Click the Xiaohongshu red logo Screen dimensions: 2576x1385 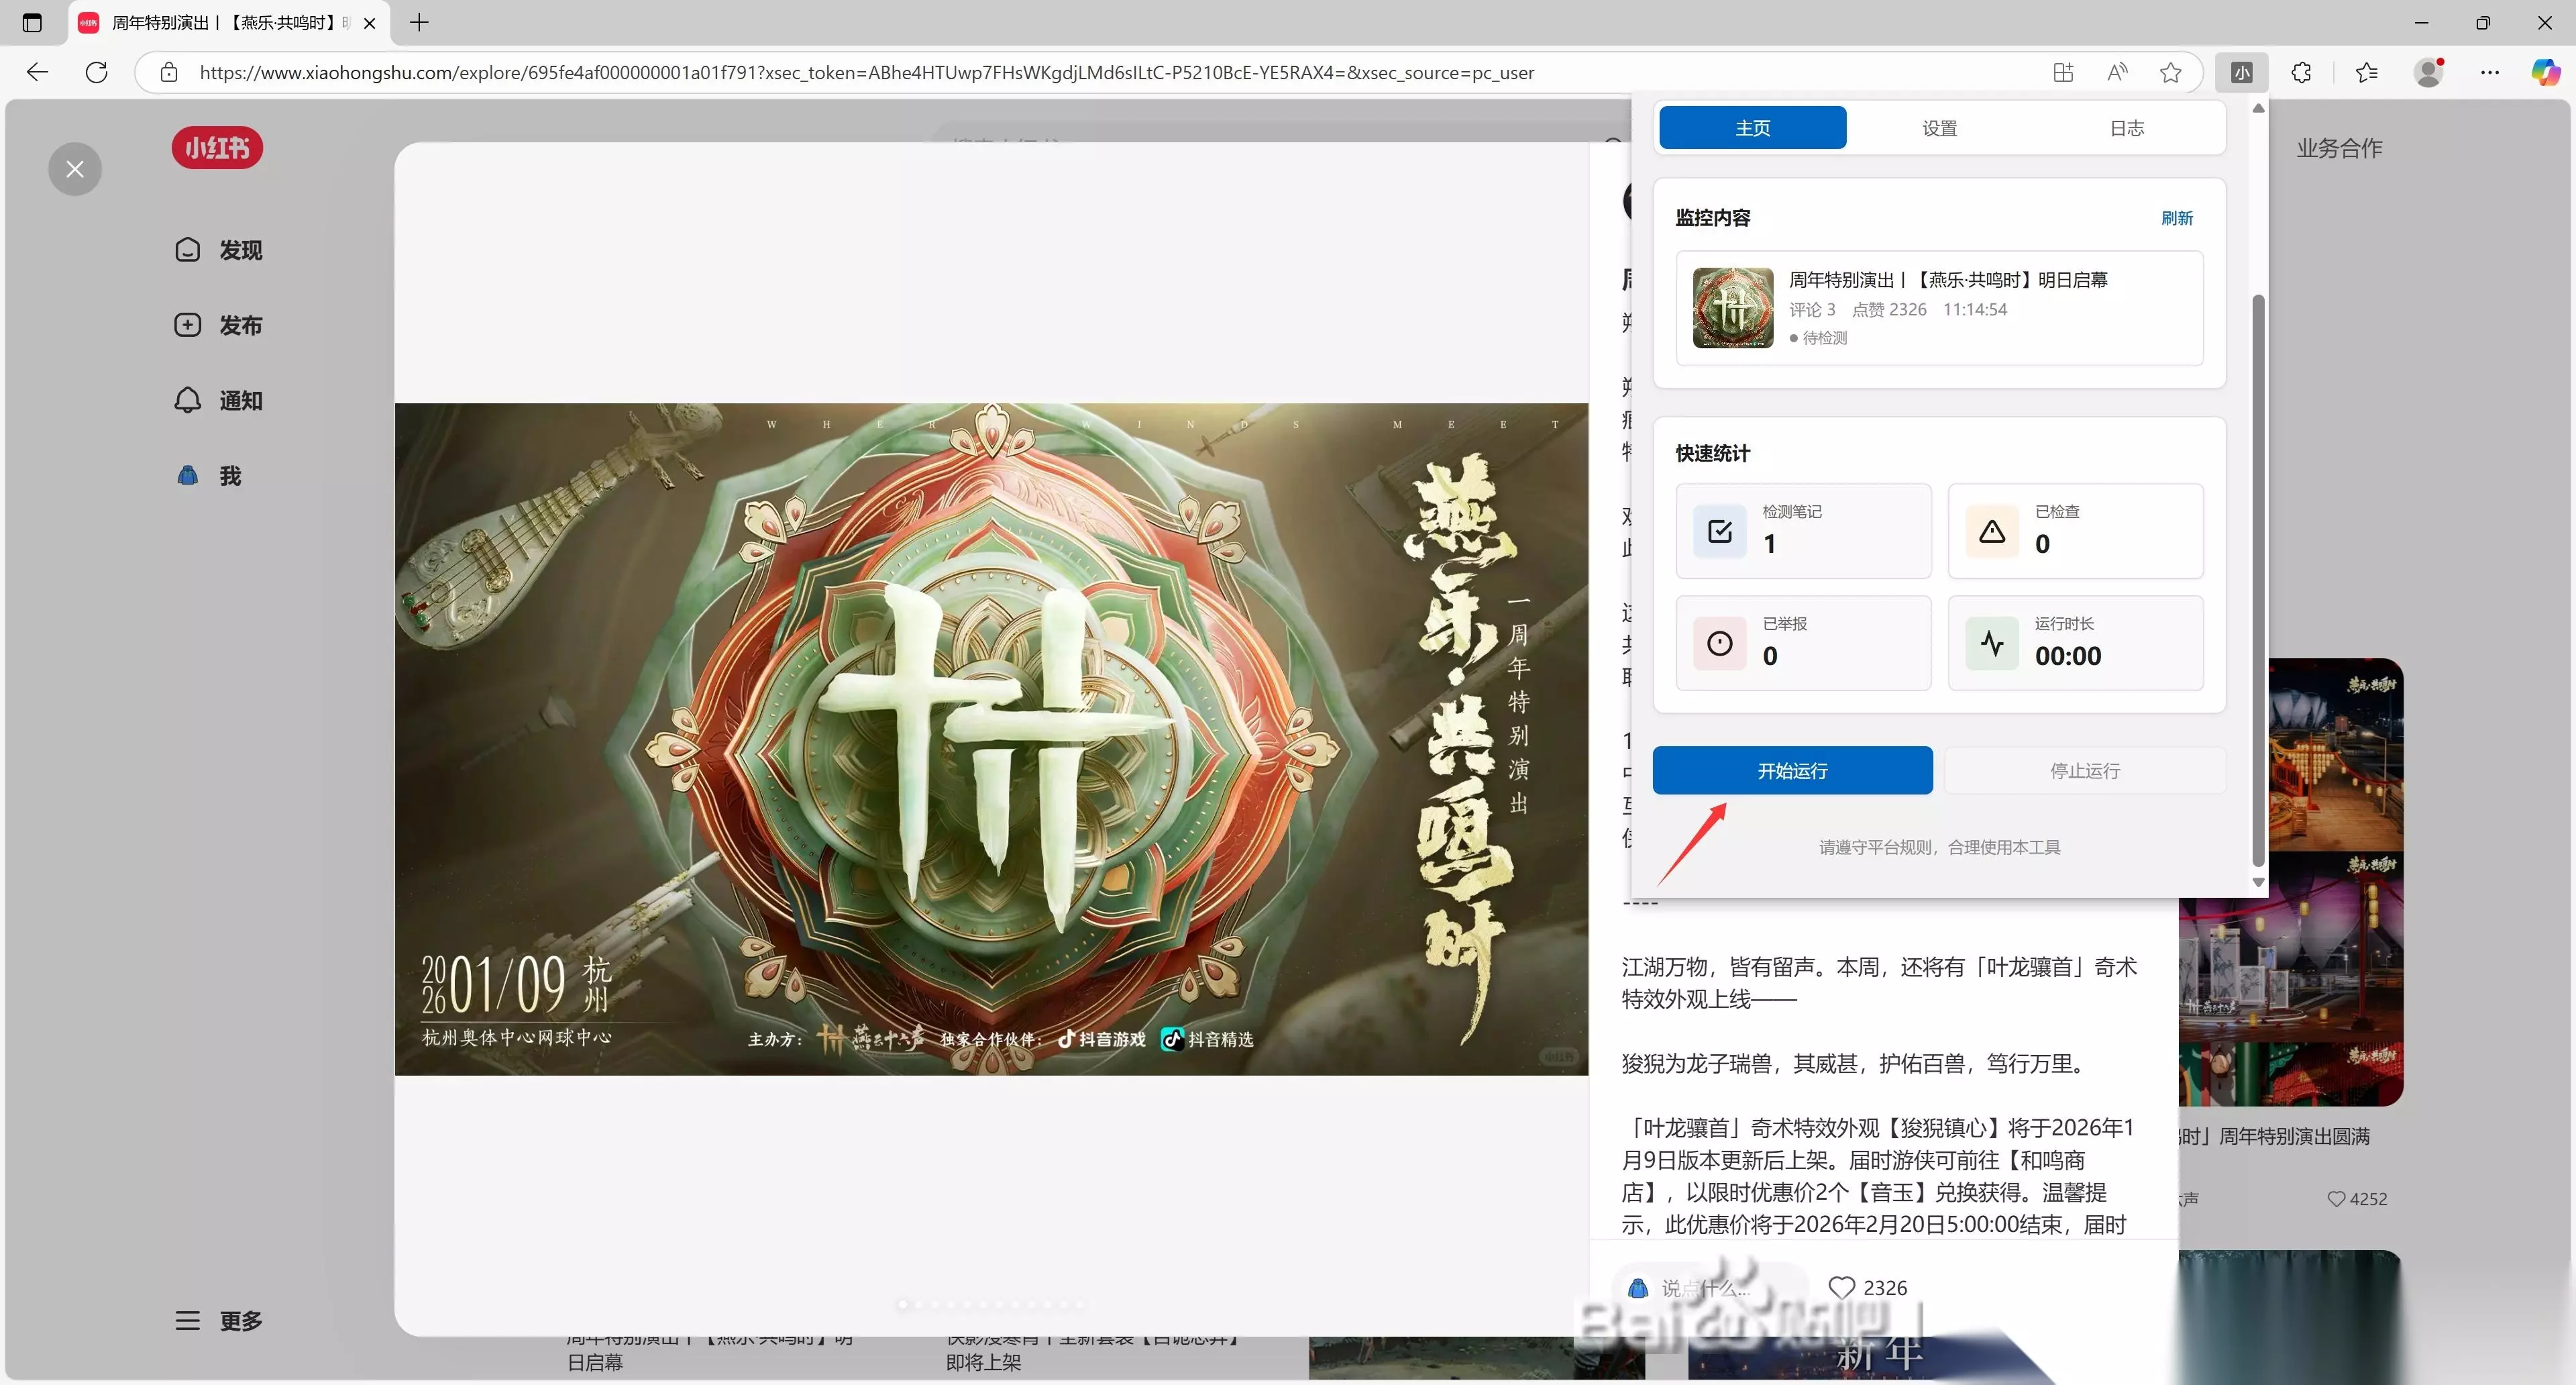pos(217,148)
